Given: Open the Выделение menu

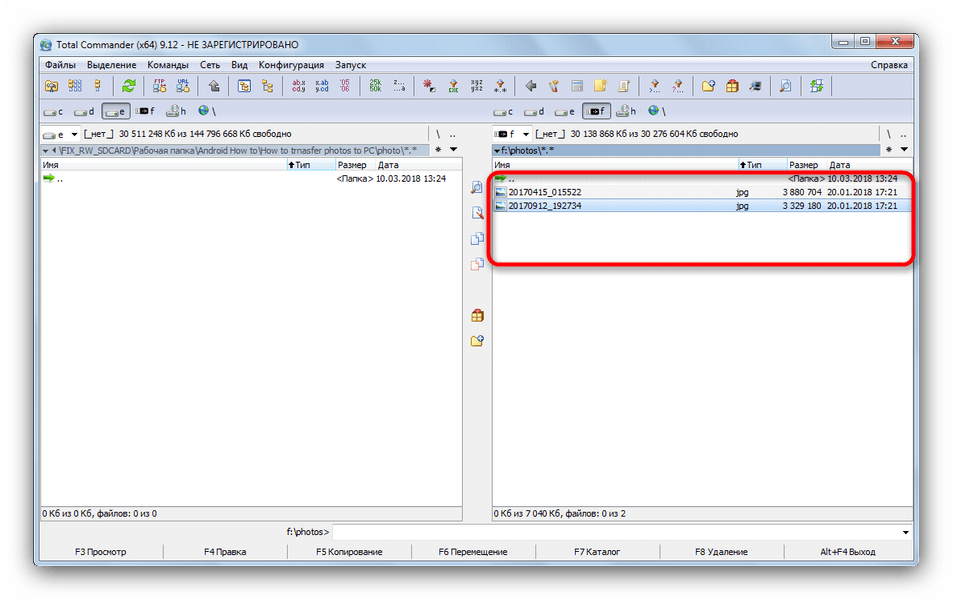Looking at the screenshot, I should (x=111, y=65).
